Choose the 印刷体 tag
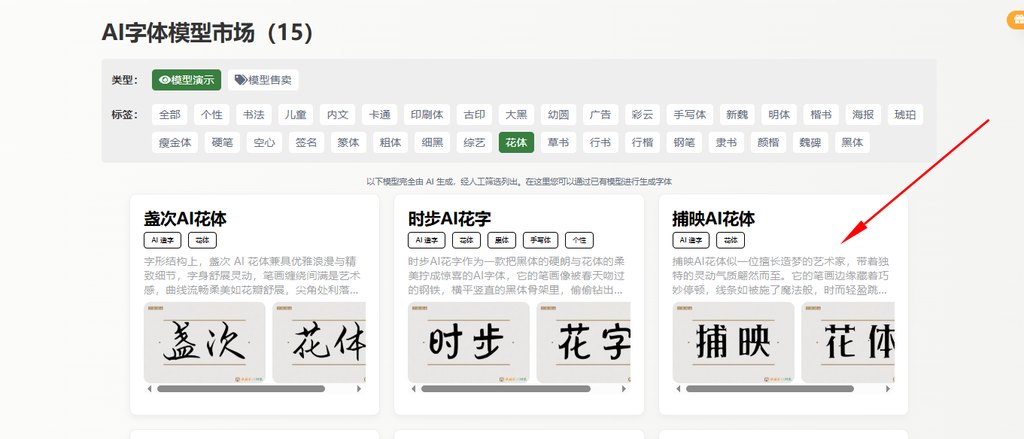1024x439 pixels. click(426, 114)
